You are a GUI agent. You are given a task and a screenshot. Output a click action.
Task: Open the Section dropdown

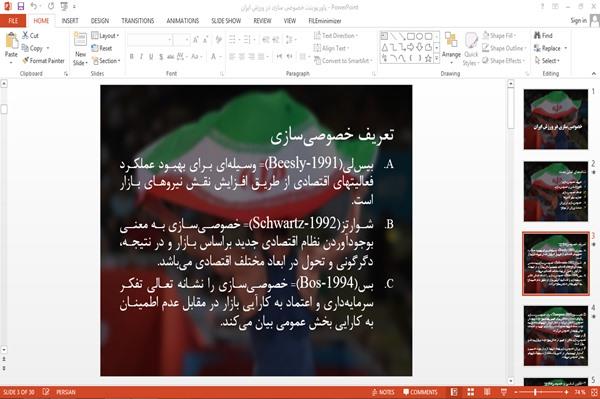tap(106, 60)
